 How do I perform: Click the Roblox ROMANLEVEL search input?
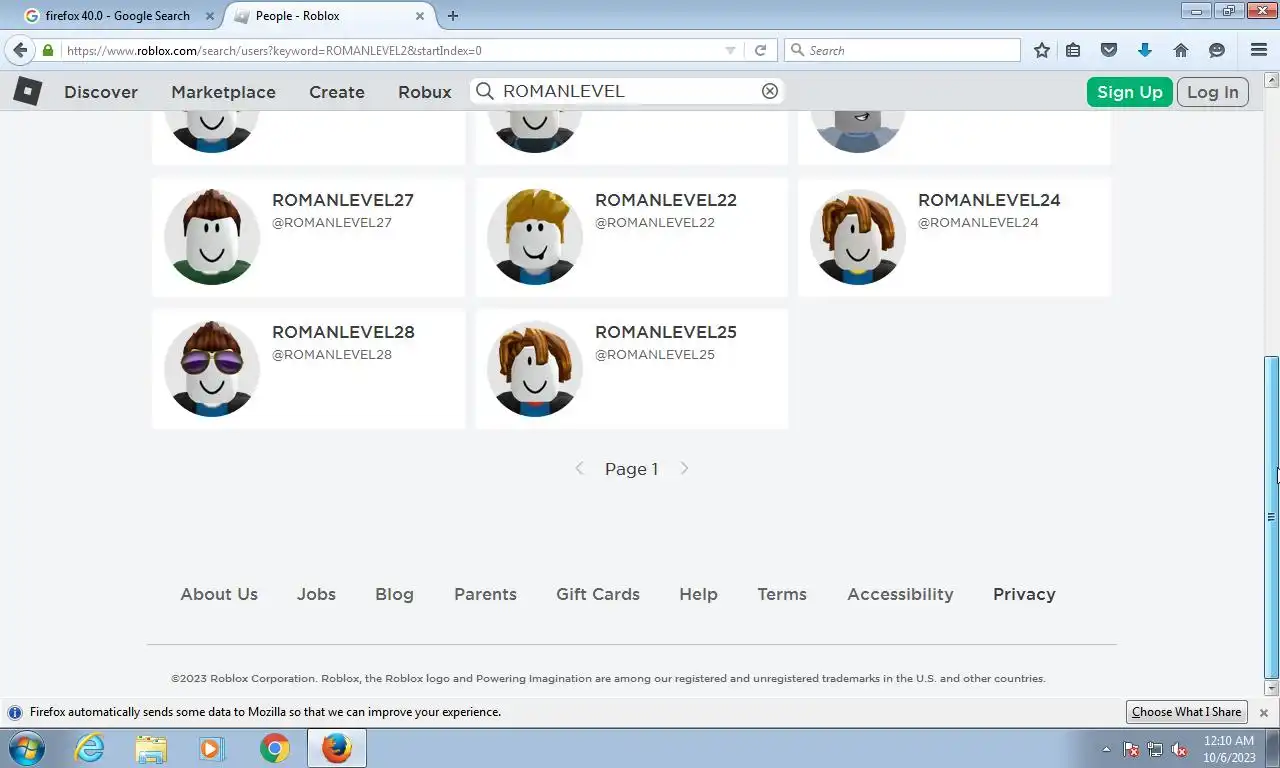coord(627,91)
